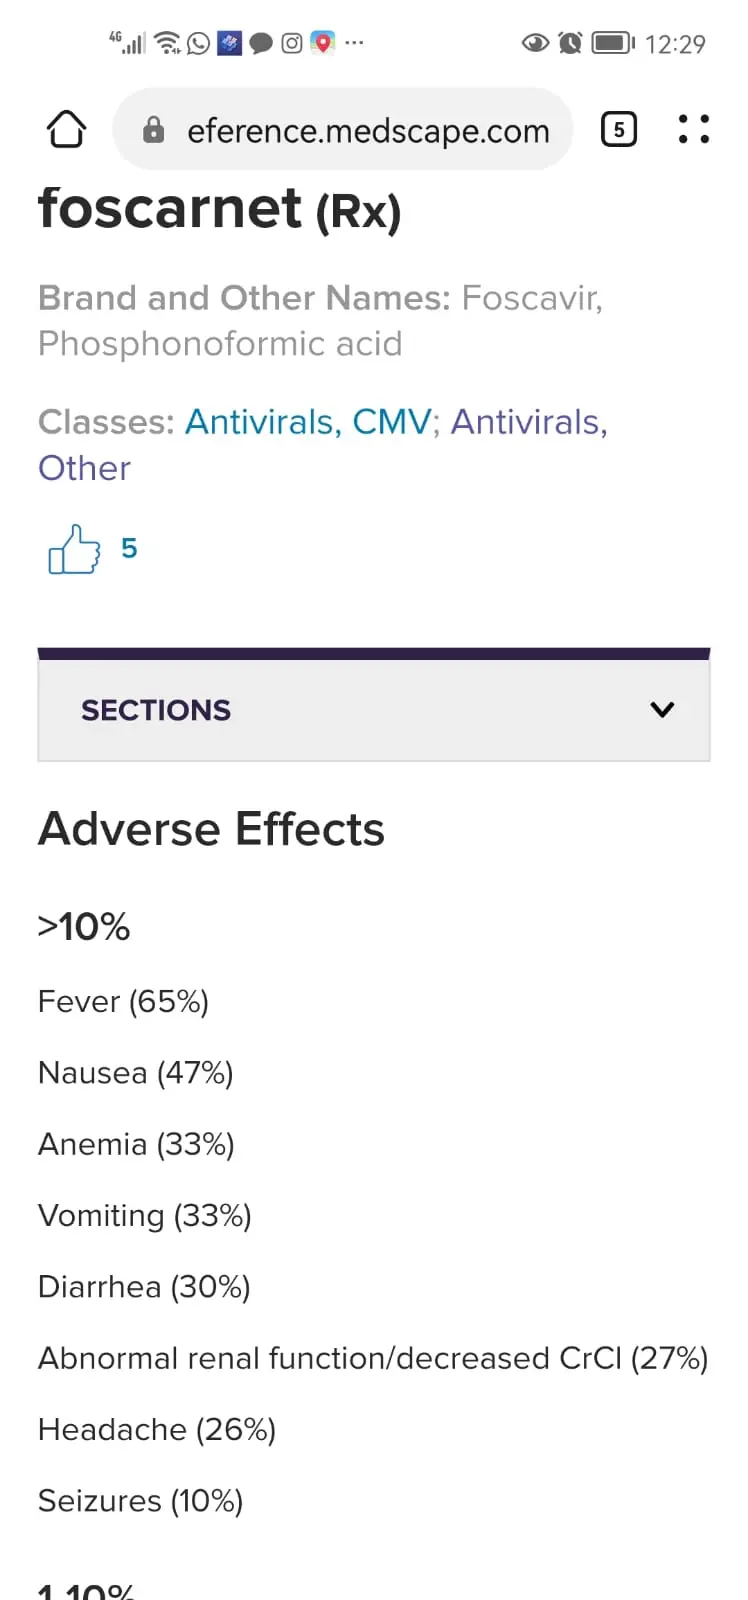Expand the SECTIONS dropdown chevron
The width and height of the screenshot is (748, 1600).
[x=662, y=710]
